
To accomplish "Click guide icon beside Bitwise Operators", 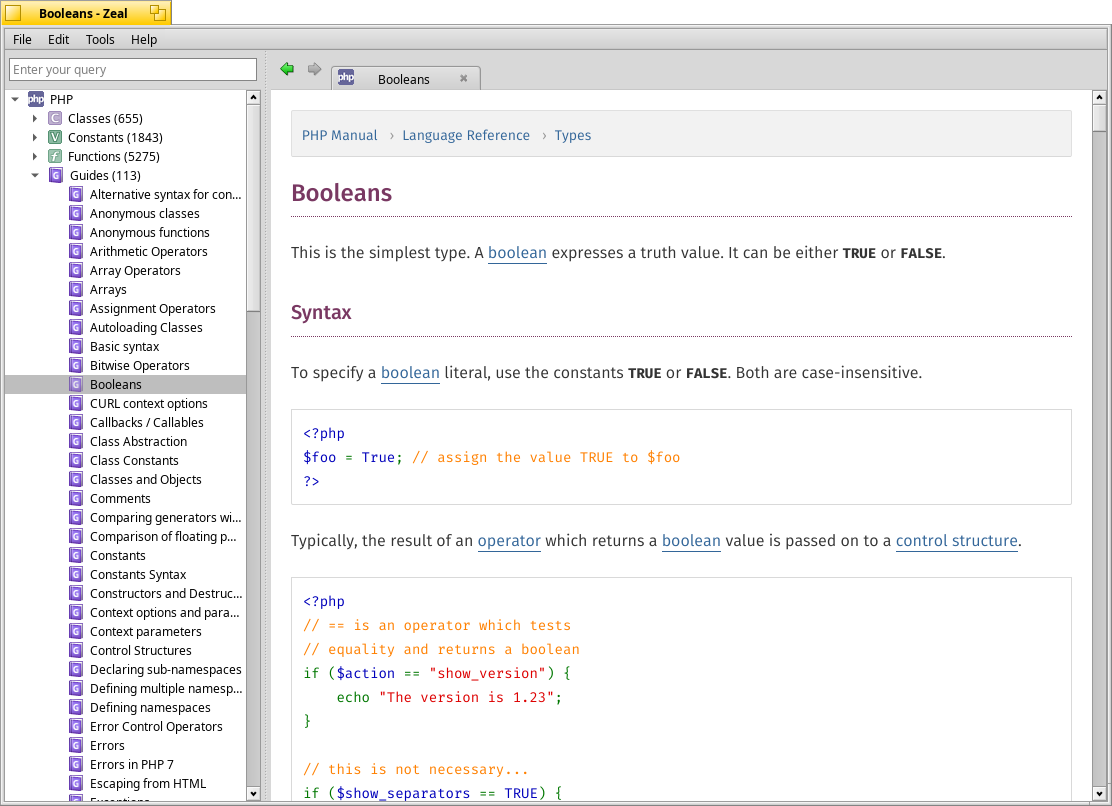I will [76, 365].
